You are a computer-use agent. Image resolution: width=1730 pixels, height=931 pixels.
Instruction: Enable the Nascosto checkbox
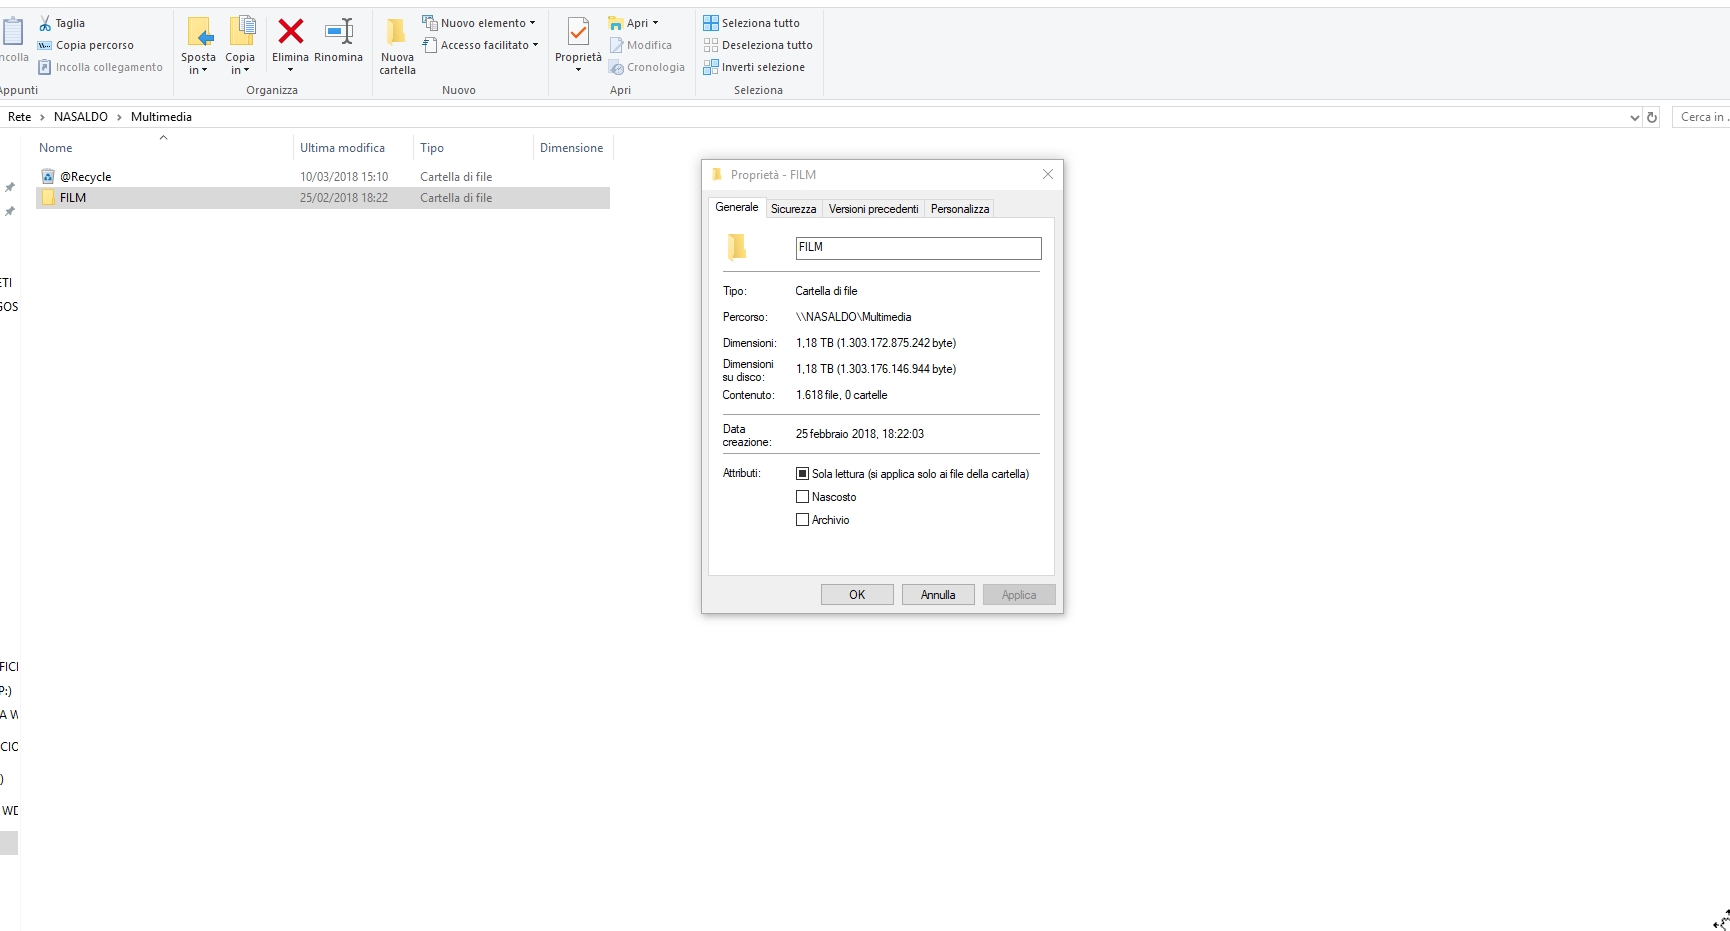802,497
